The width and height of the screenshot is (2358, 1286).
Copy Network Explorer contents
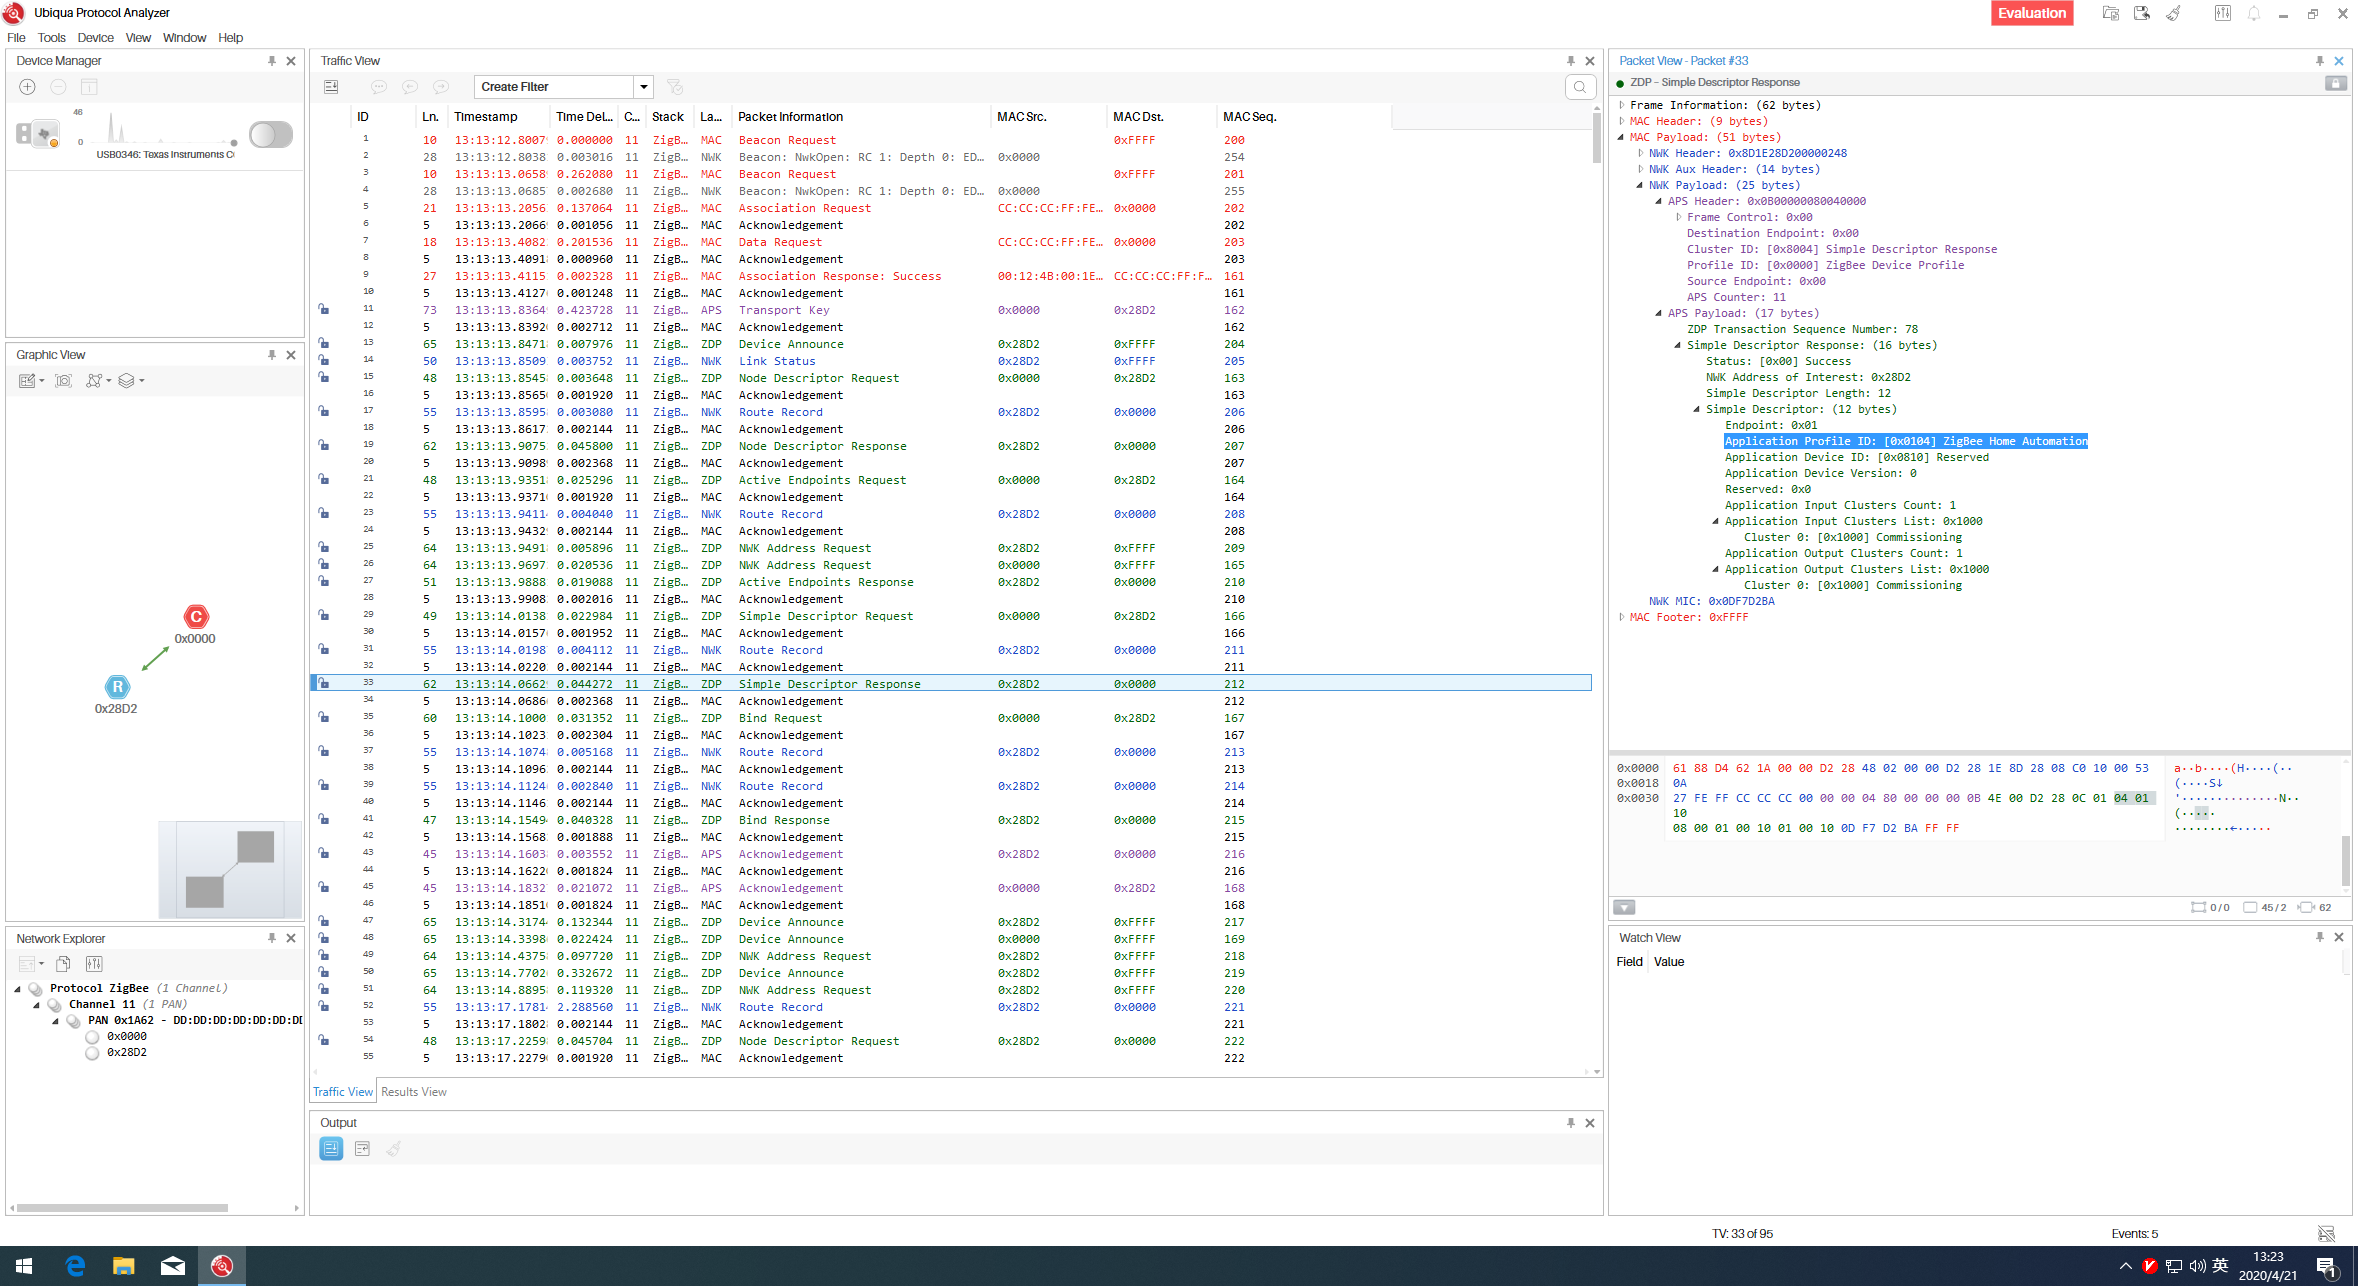(63, 964)
